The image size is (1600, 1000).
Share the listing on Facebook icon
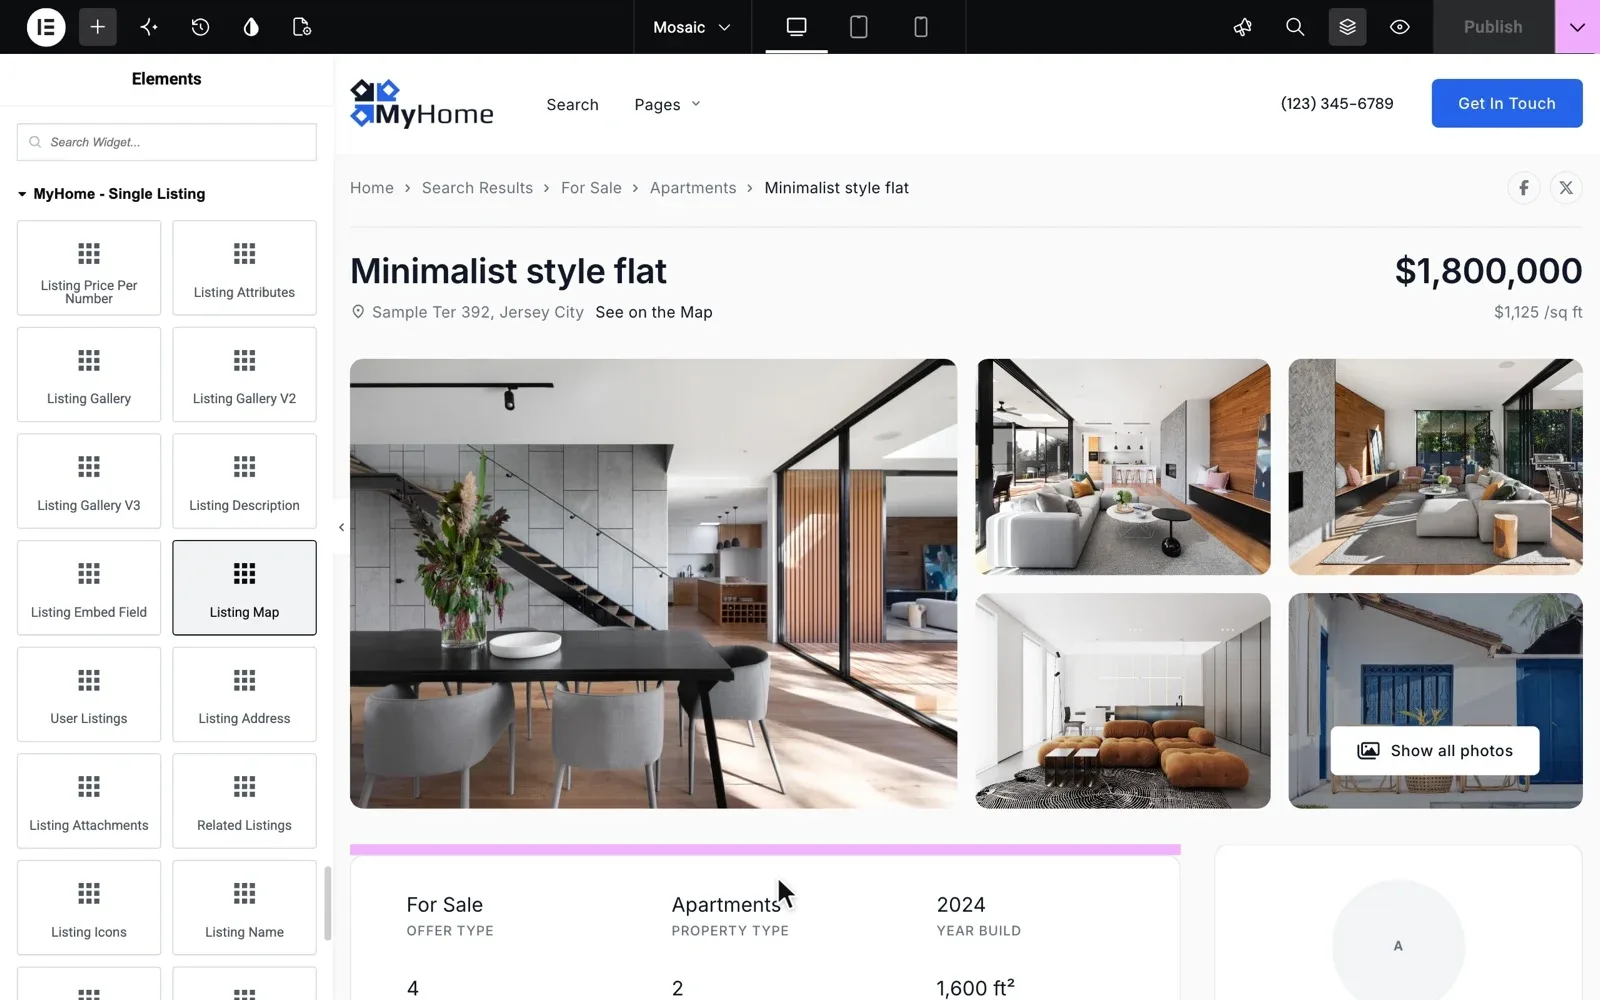click(x=1524, y=188)
